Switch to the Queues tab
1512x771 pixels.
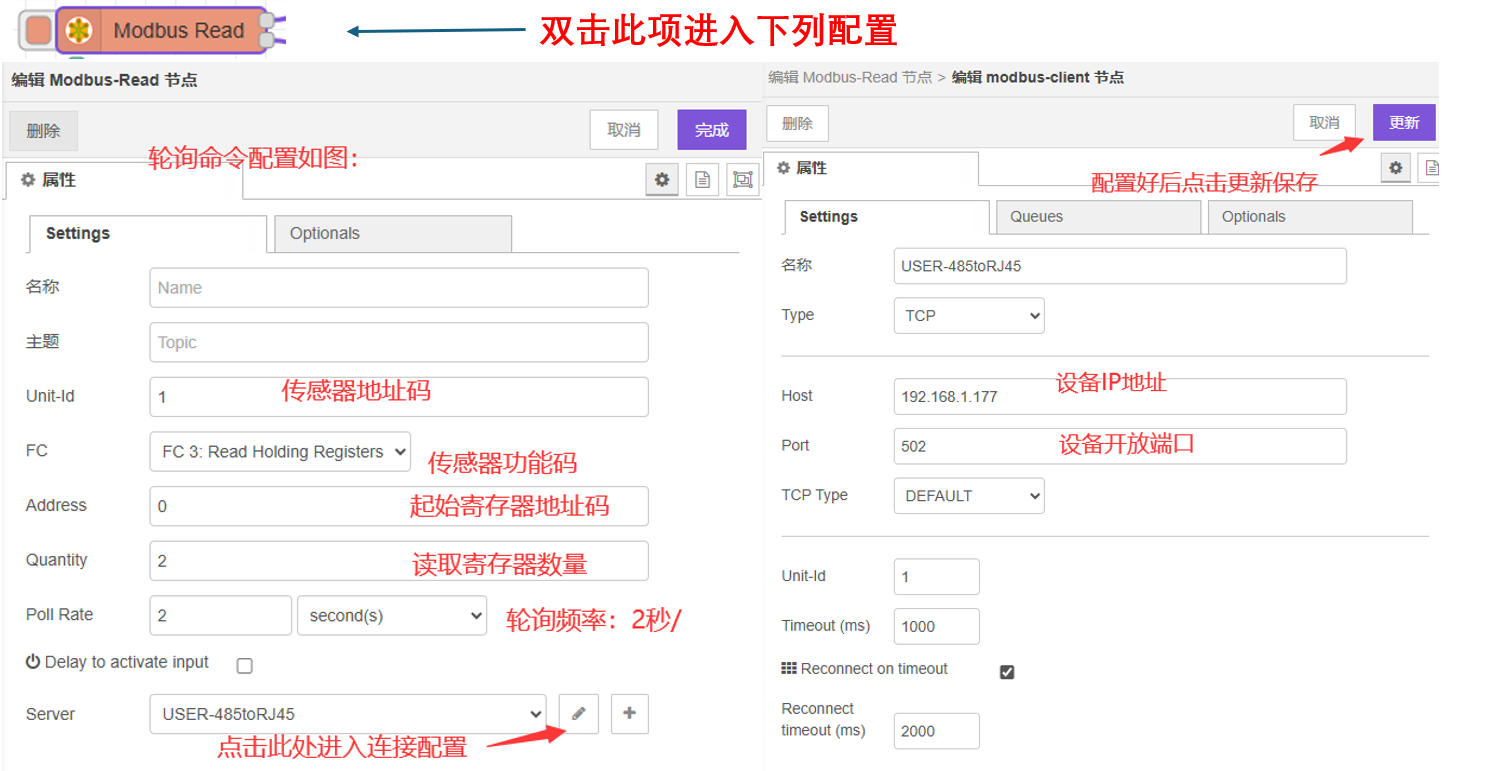pos(1097,217)
